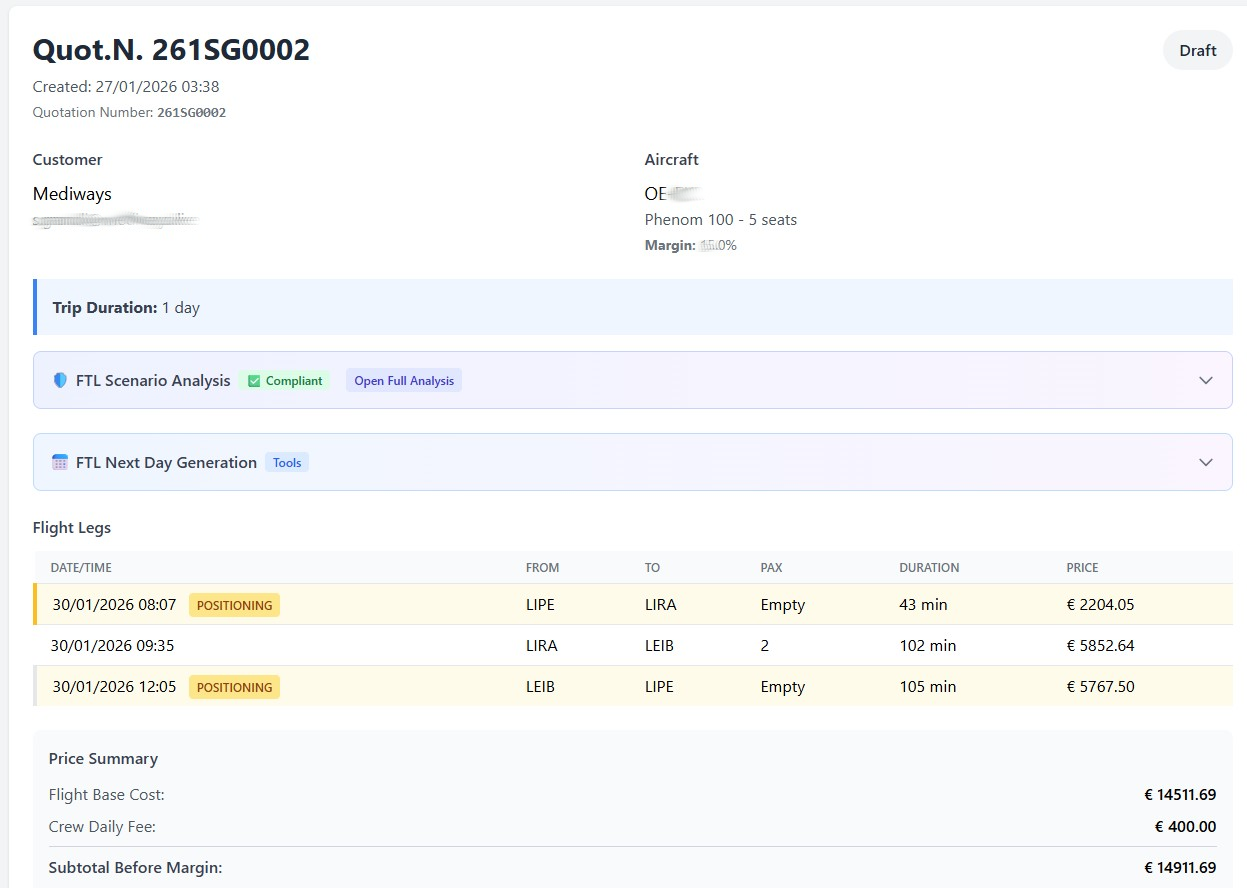This screenshot has height=888, width=1247.
Task: Click the green checkmark in Compliant badge
Action: (254, 381)
